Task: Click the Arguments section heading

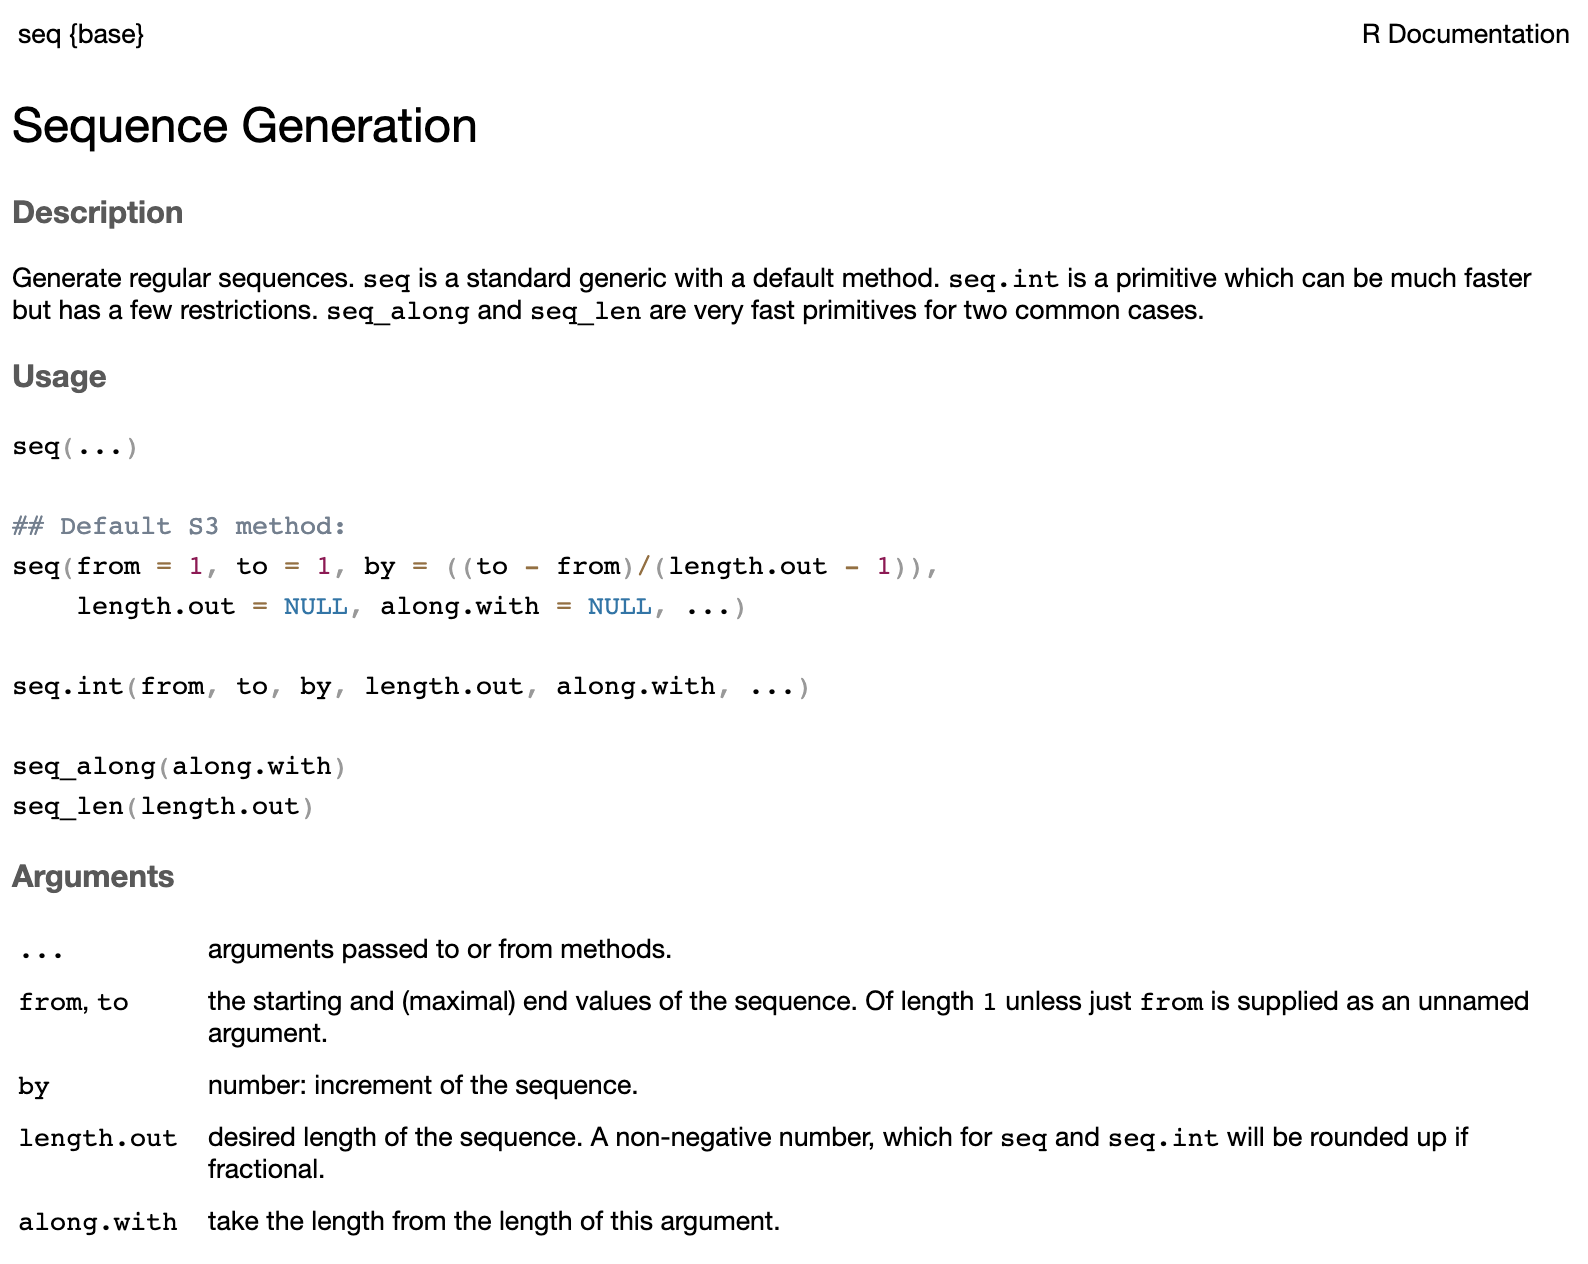Action: coord(93,877)
